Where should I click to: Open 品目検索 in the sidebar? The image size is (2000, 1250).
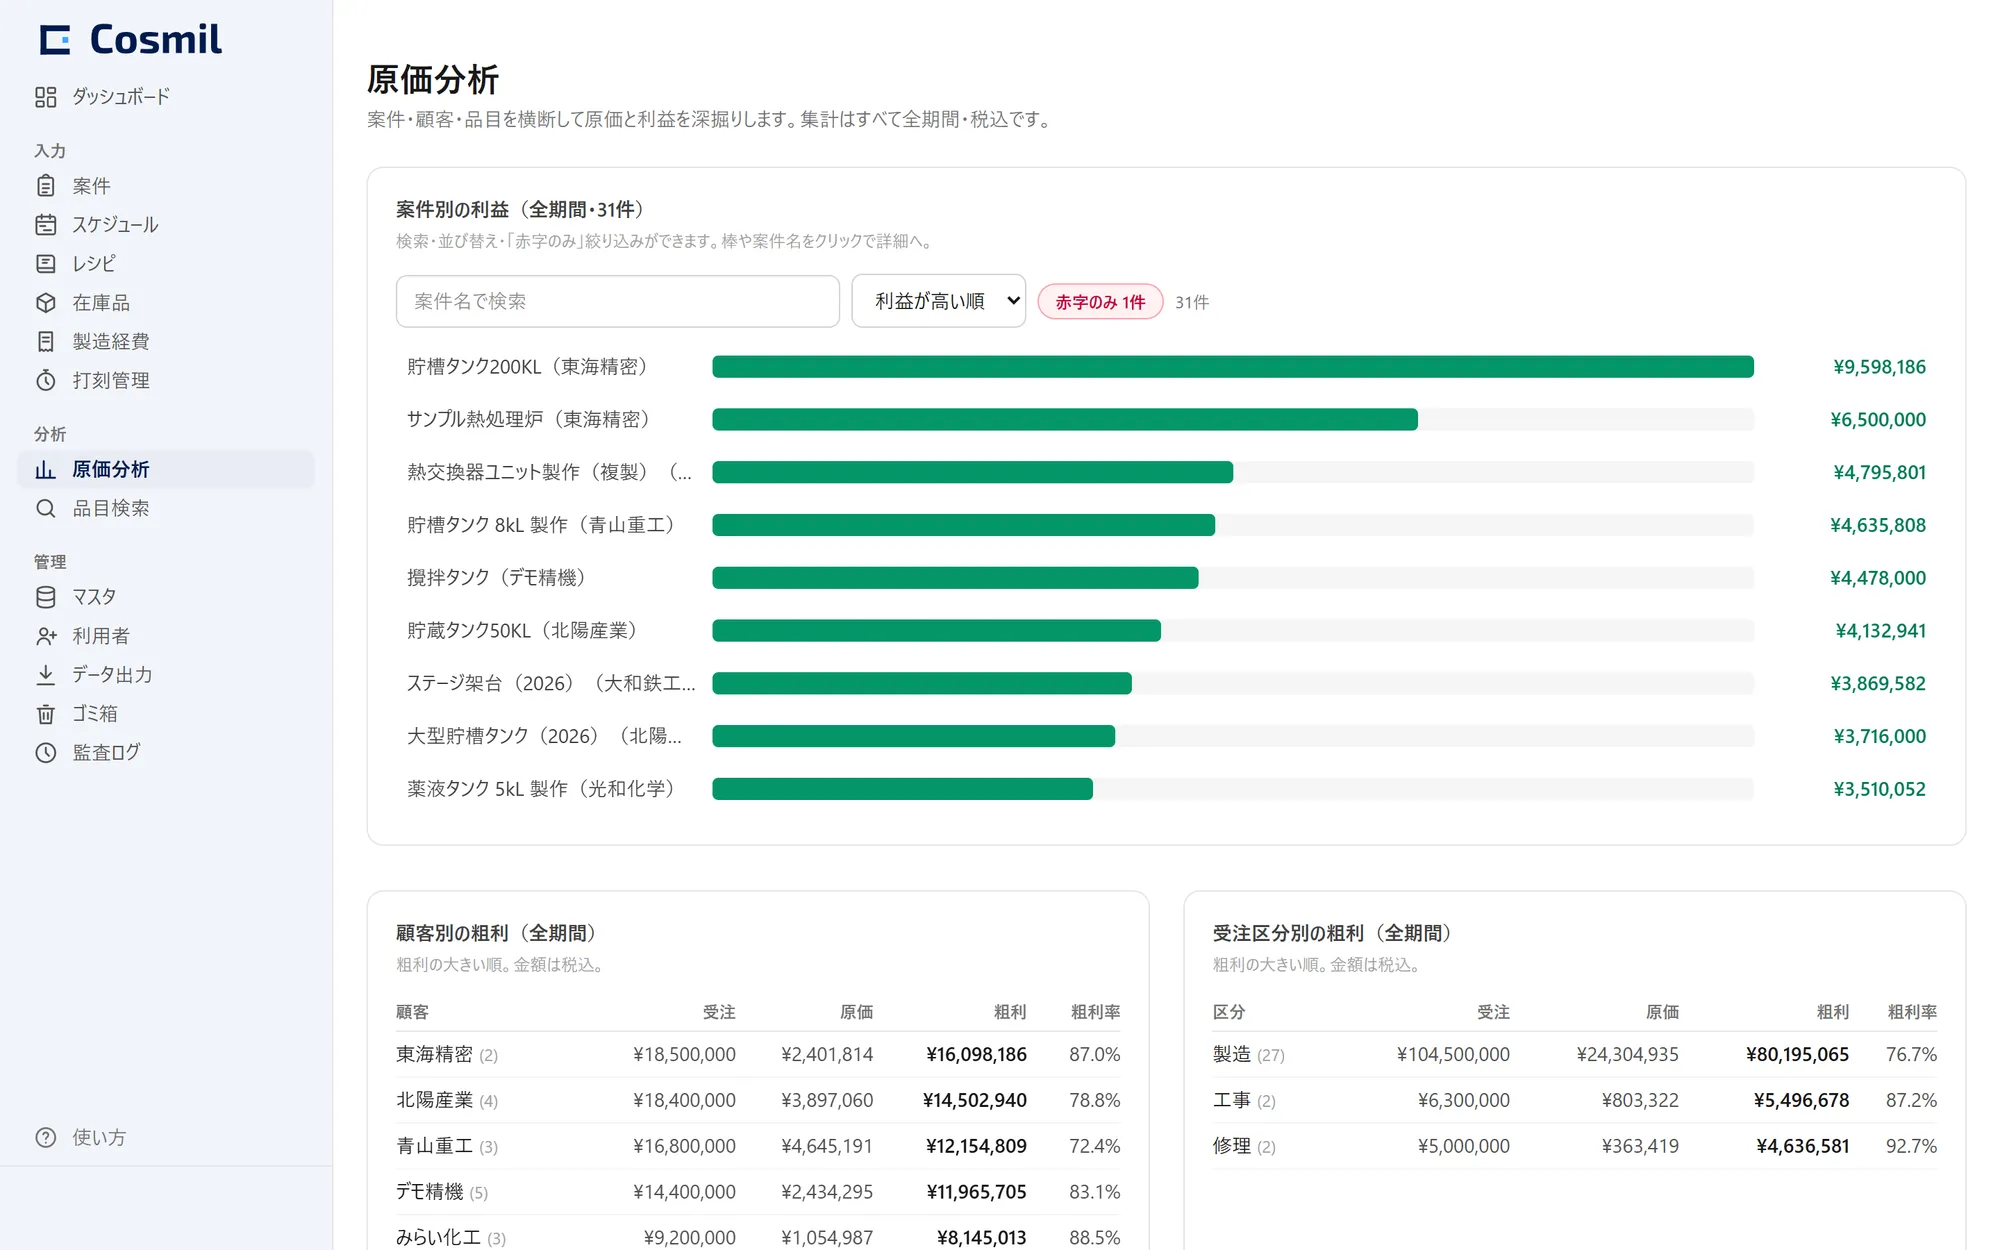166,509
